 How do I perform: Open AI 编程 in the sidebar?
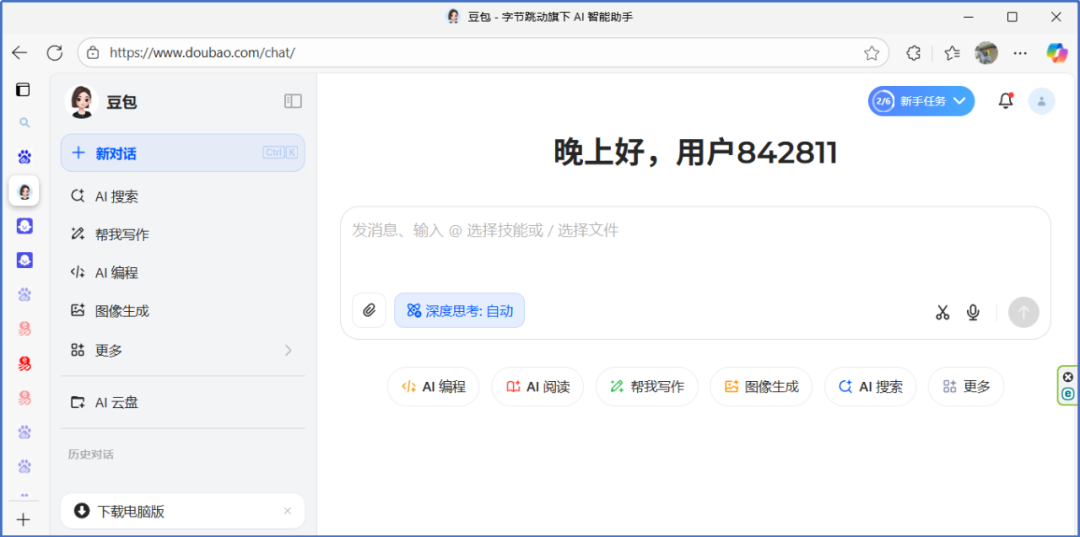tap(183, 273)
